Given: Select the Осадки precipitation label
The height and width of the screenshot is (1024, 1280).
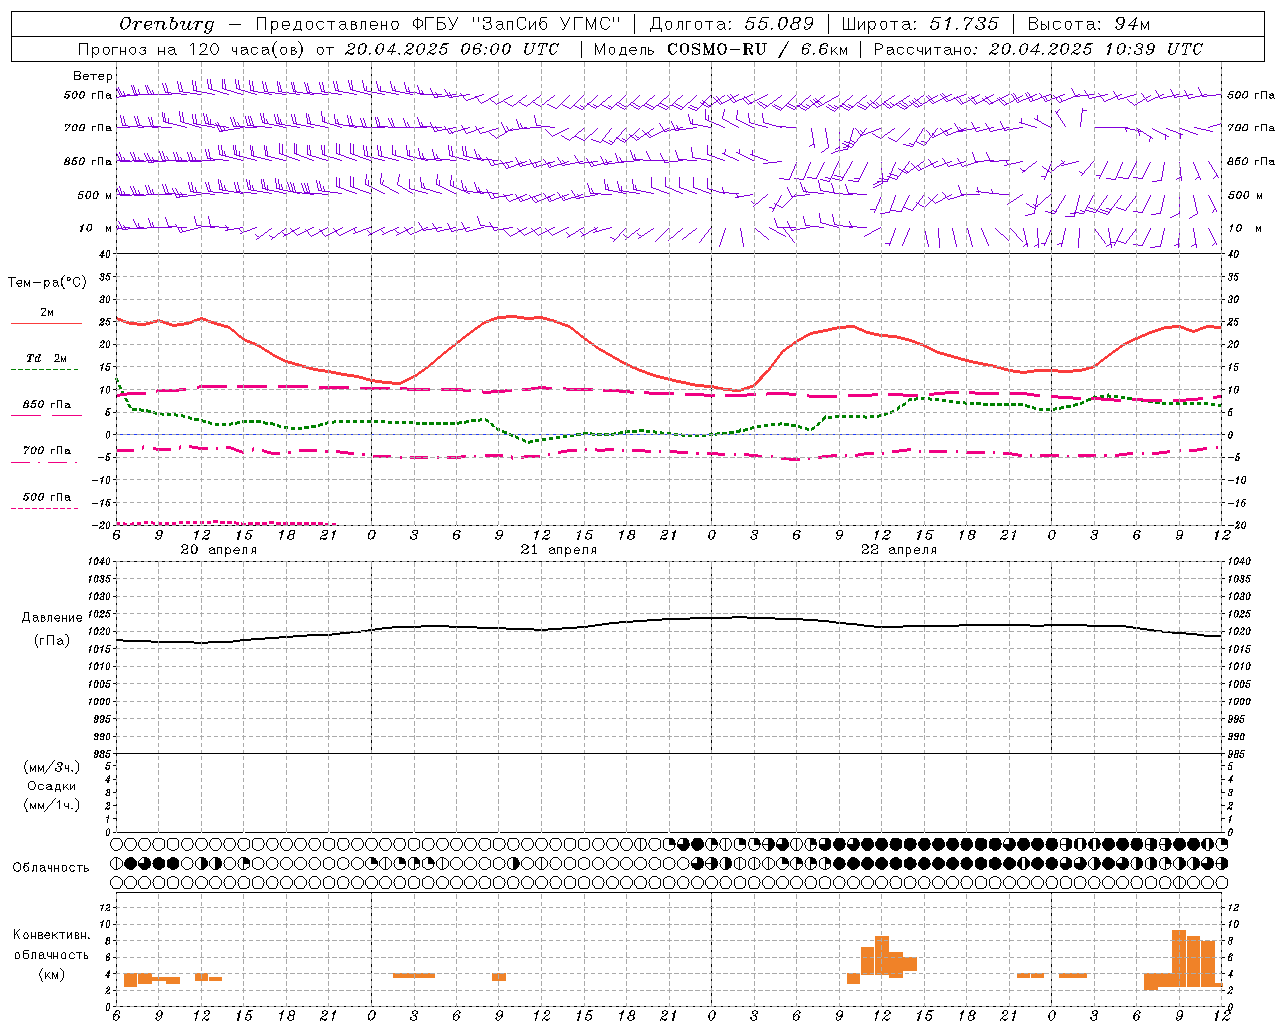Looking at the screenshot, I should 52,786.
